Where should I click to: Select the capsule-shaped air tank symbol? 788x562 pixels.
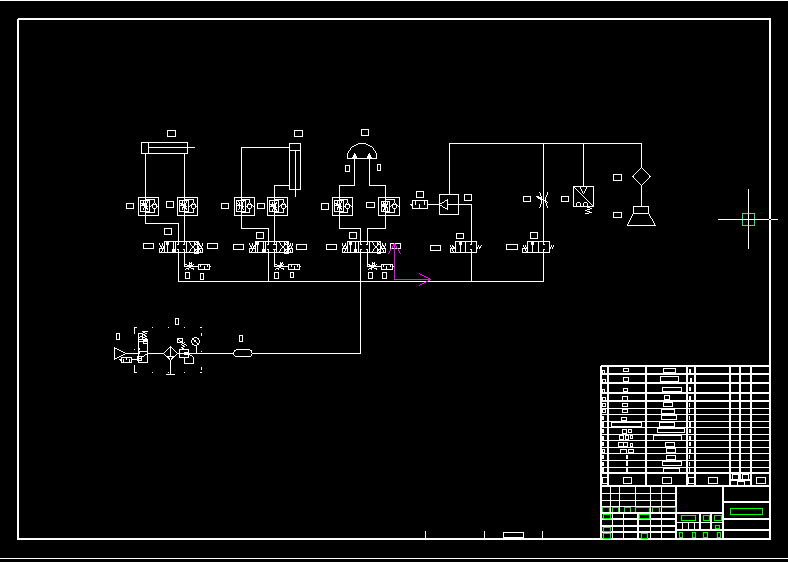(242, 353)
